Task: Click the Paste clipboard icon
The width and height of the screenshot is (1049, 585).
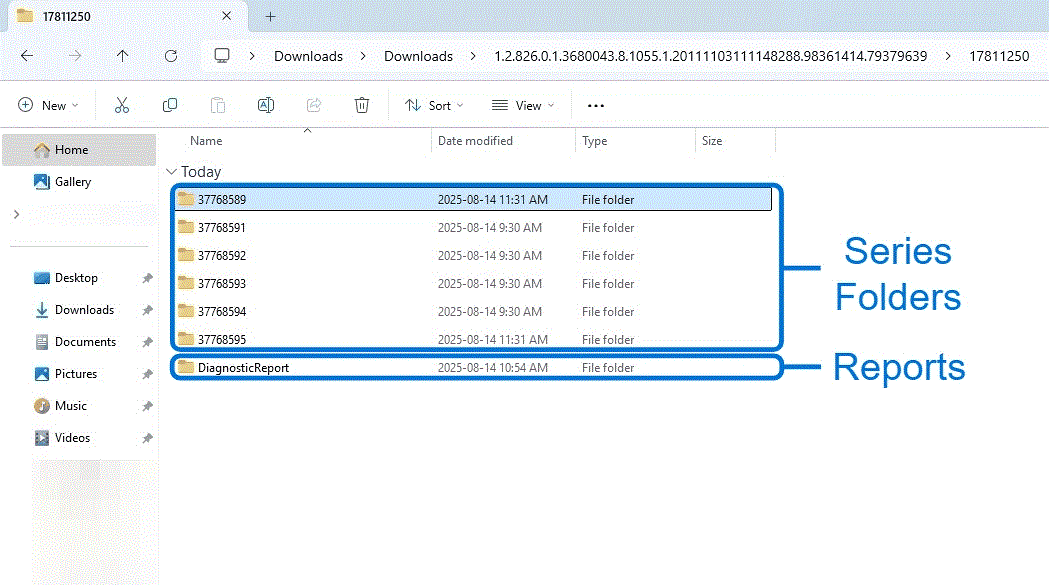Action: click(217, 105)
